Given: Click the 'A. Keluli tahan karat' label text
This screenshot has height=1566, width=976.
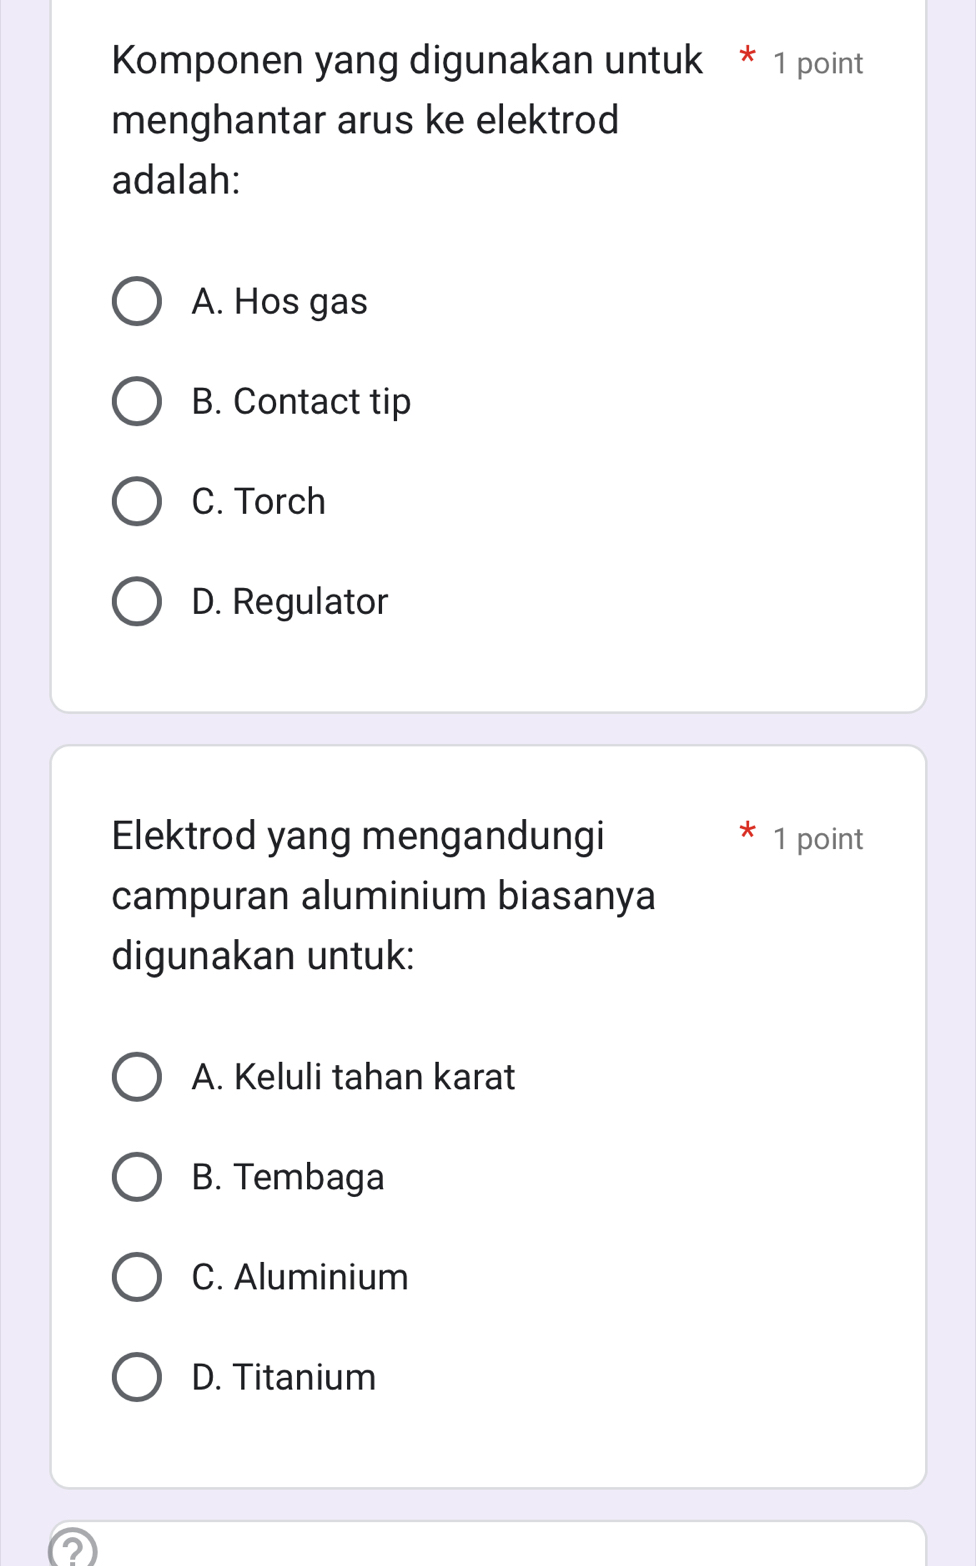Looking at the screenshot, I should click(x=353, y=1077).
